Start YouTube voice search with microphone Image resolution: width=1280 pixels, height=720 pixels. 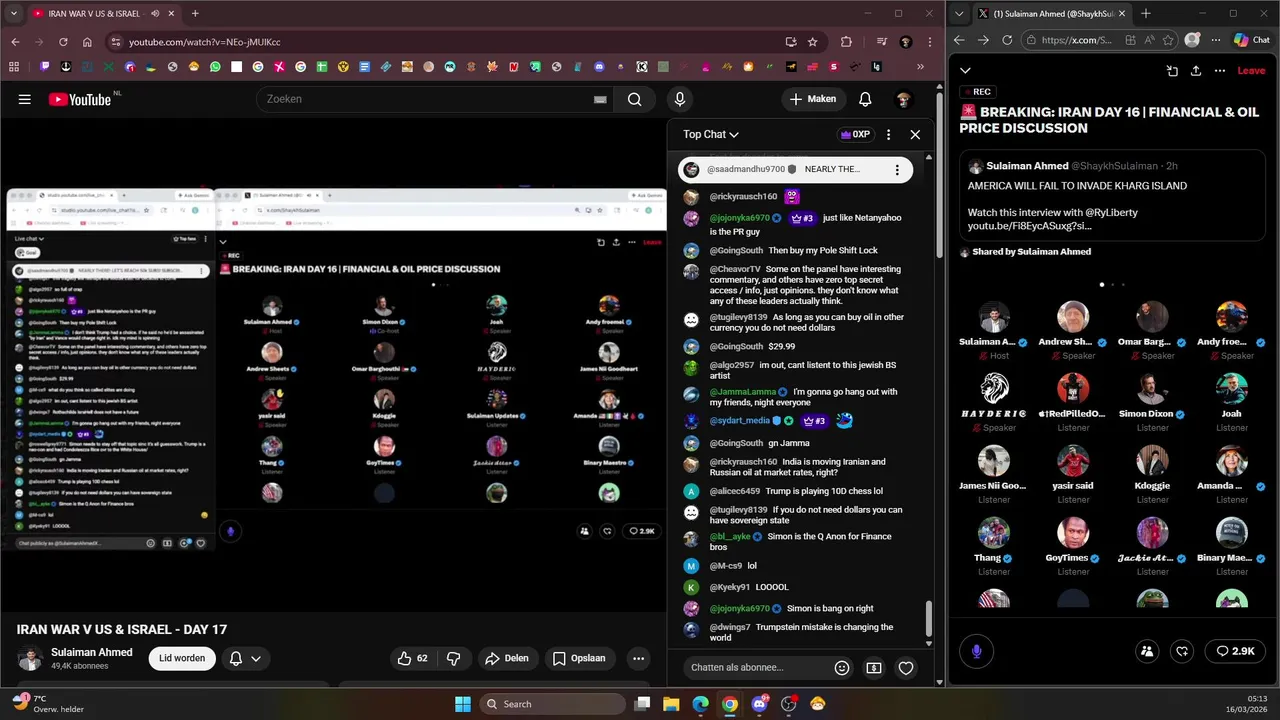(680, 99)
